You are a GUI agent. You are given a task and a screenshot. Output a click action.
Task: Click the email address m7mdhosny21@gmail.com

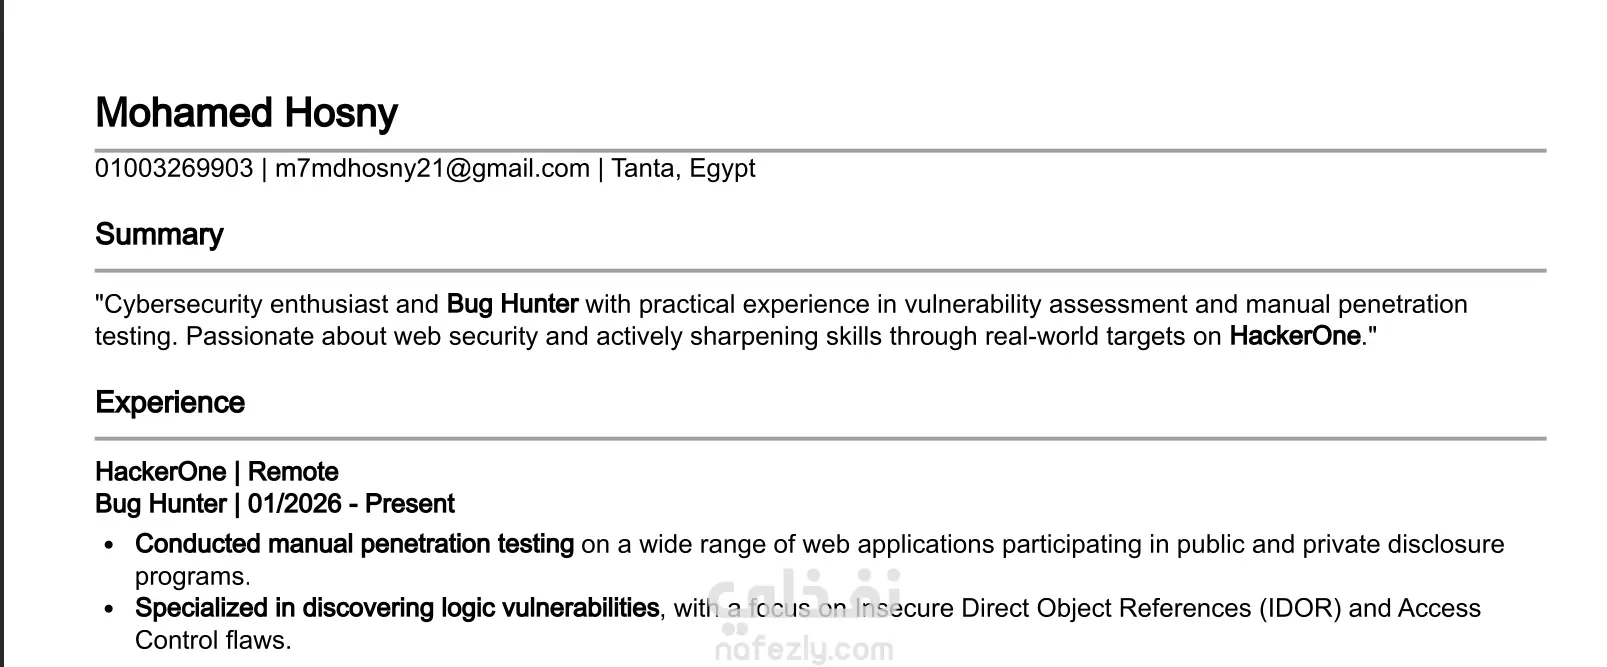pos(432,168)
